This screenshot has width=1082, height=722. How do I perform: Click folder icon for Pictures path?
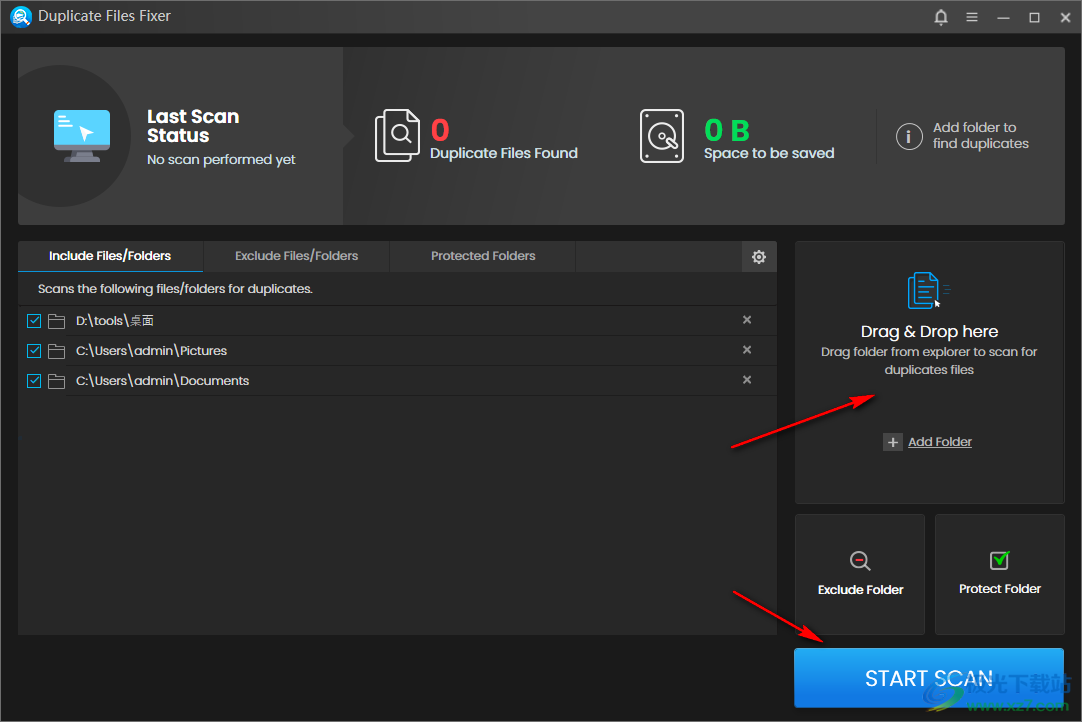click(57, 351)
